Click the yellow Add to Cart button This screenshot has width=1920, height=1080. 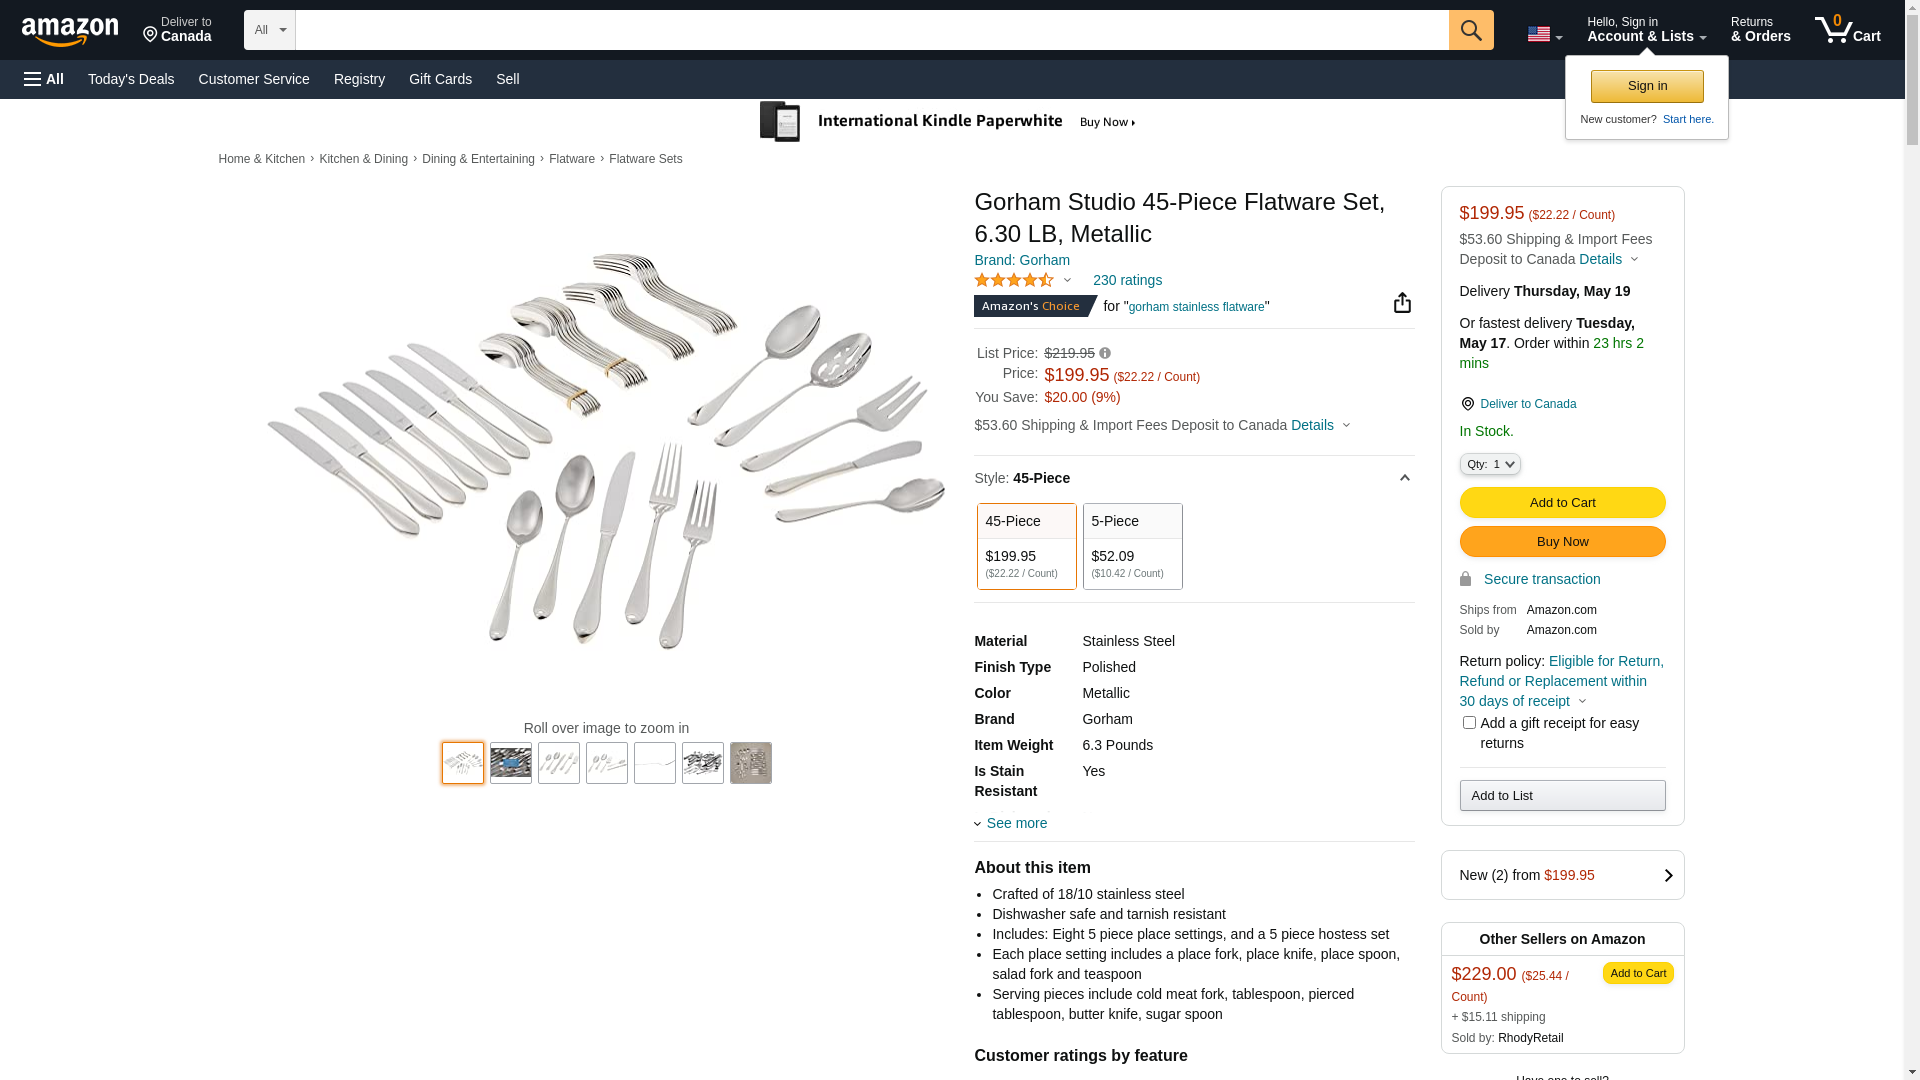pos(1562,503)
